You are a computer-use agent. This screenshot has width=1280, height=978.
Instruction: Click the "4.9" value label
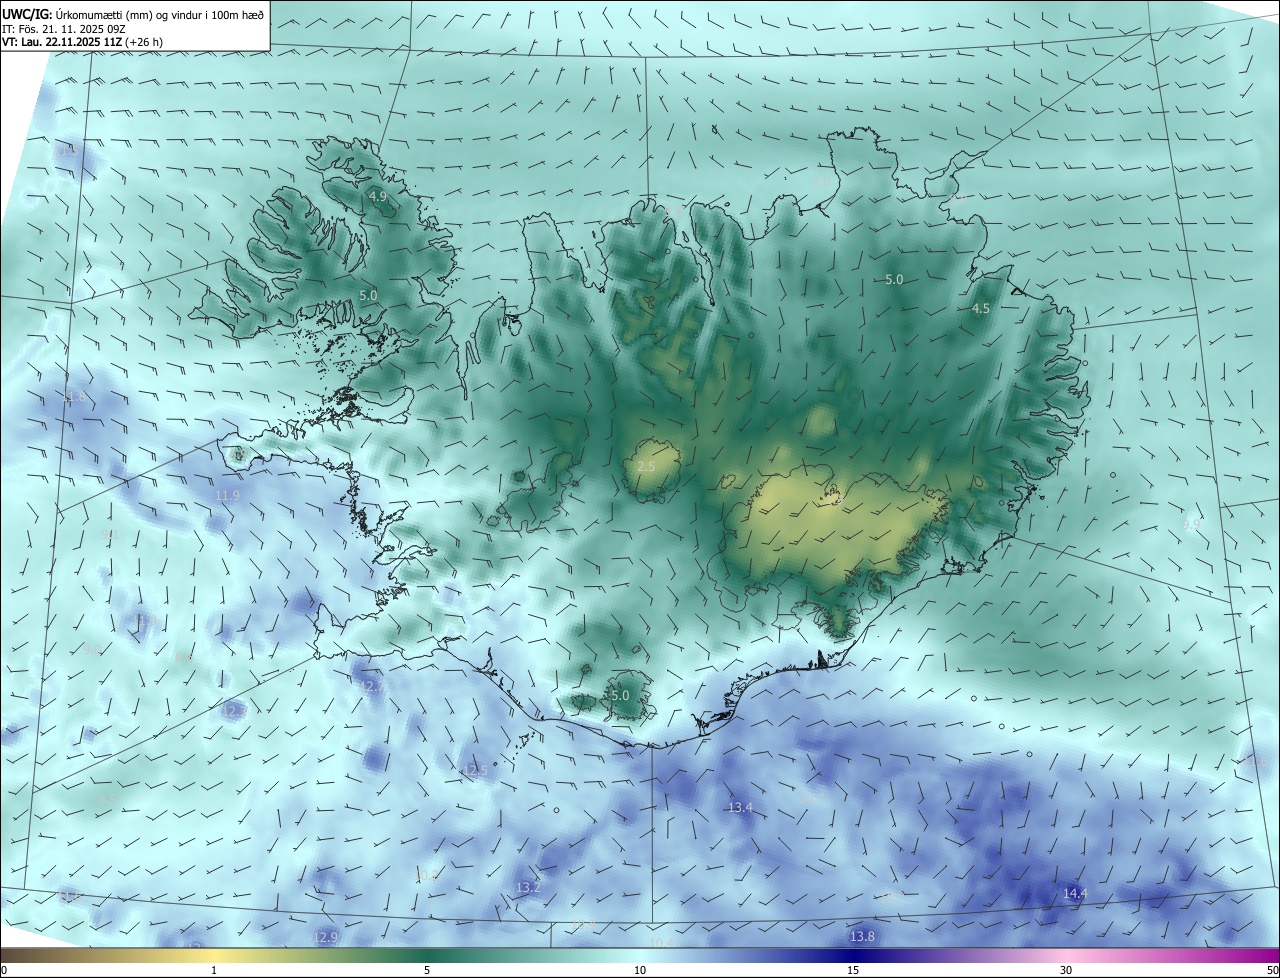pyautogui.click(x=377, y=196)
